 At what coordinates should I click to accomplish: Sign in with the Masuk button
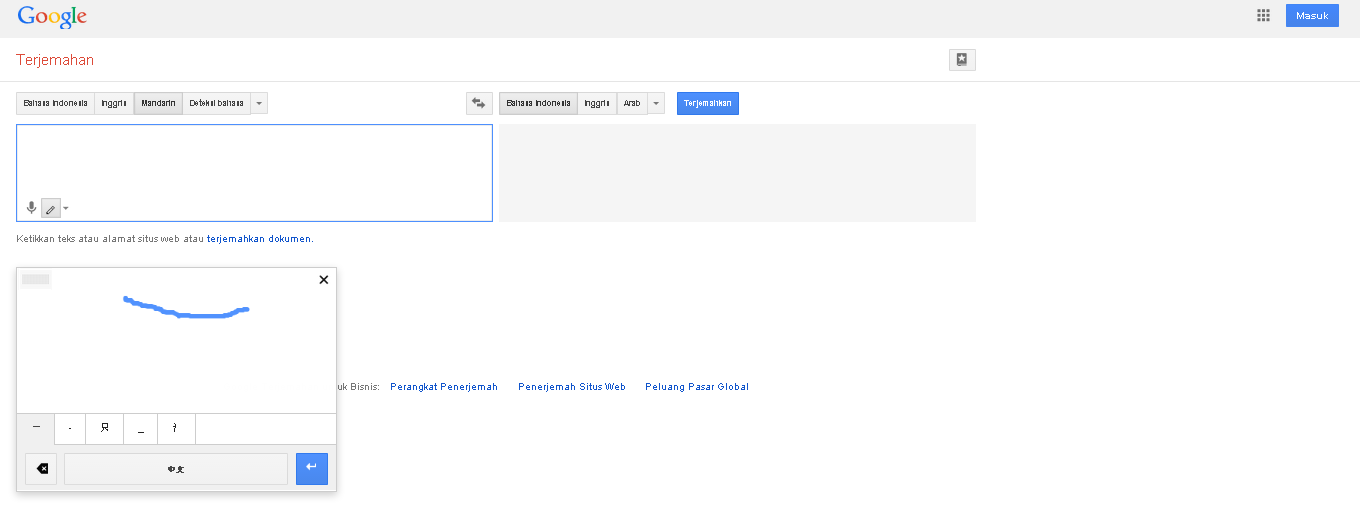pos(1312,15)
